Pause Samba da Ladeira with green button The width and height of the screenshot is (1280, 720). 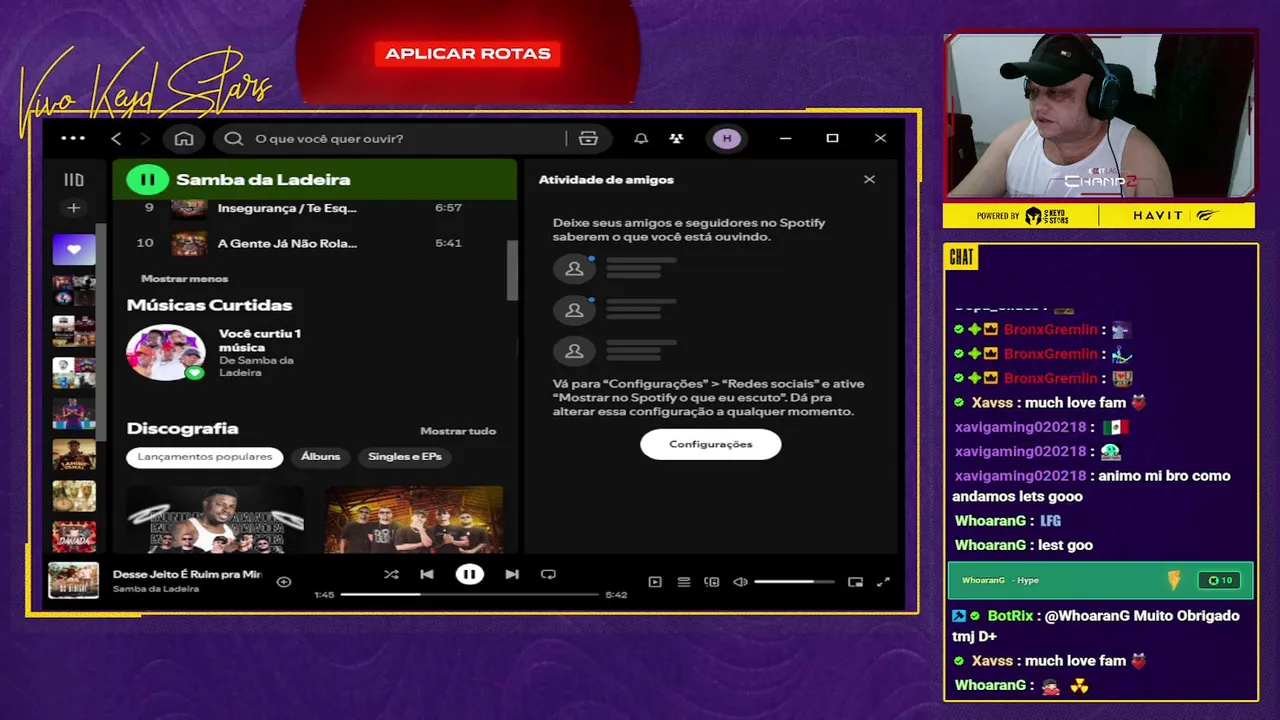(147, 180)
